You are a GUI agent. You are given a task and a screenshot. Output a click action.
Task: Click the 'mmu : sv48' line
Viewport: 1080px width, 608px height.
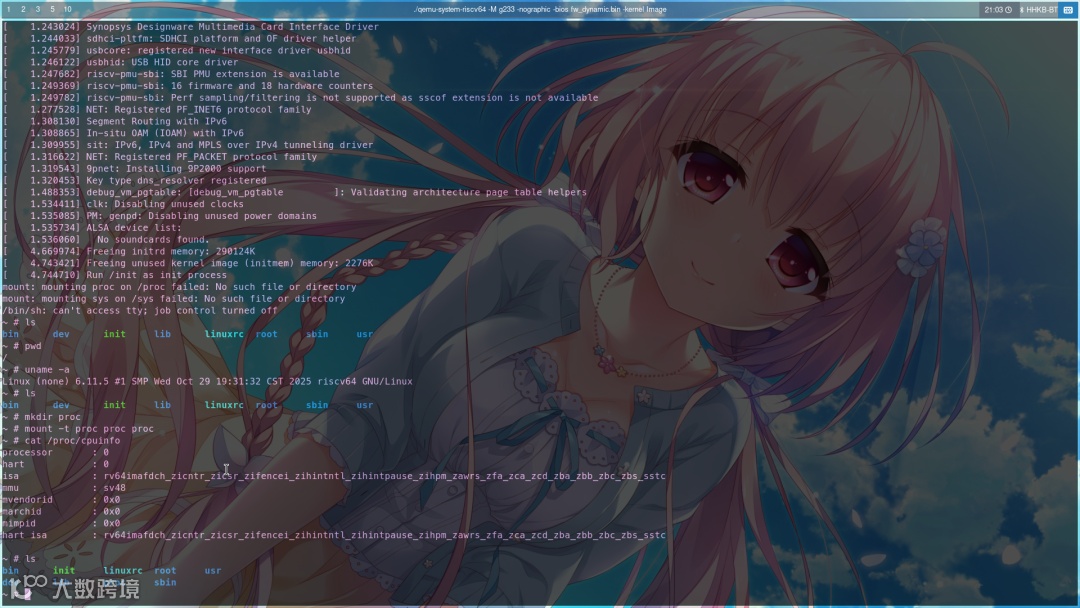pyautogui.click(x=63, y=488)
